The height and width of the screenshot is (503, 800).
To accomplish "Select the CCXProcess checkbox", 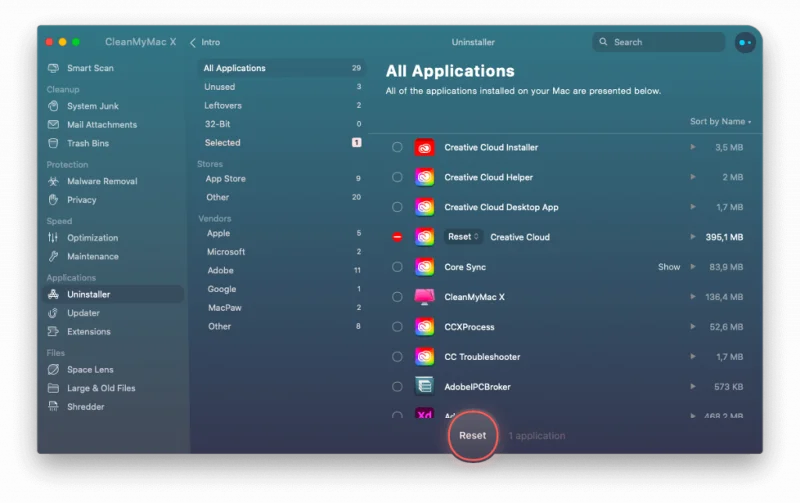I will pyautogui.click(x=397, y=326).
